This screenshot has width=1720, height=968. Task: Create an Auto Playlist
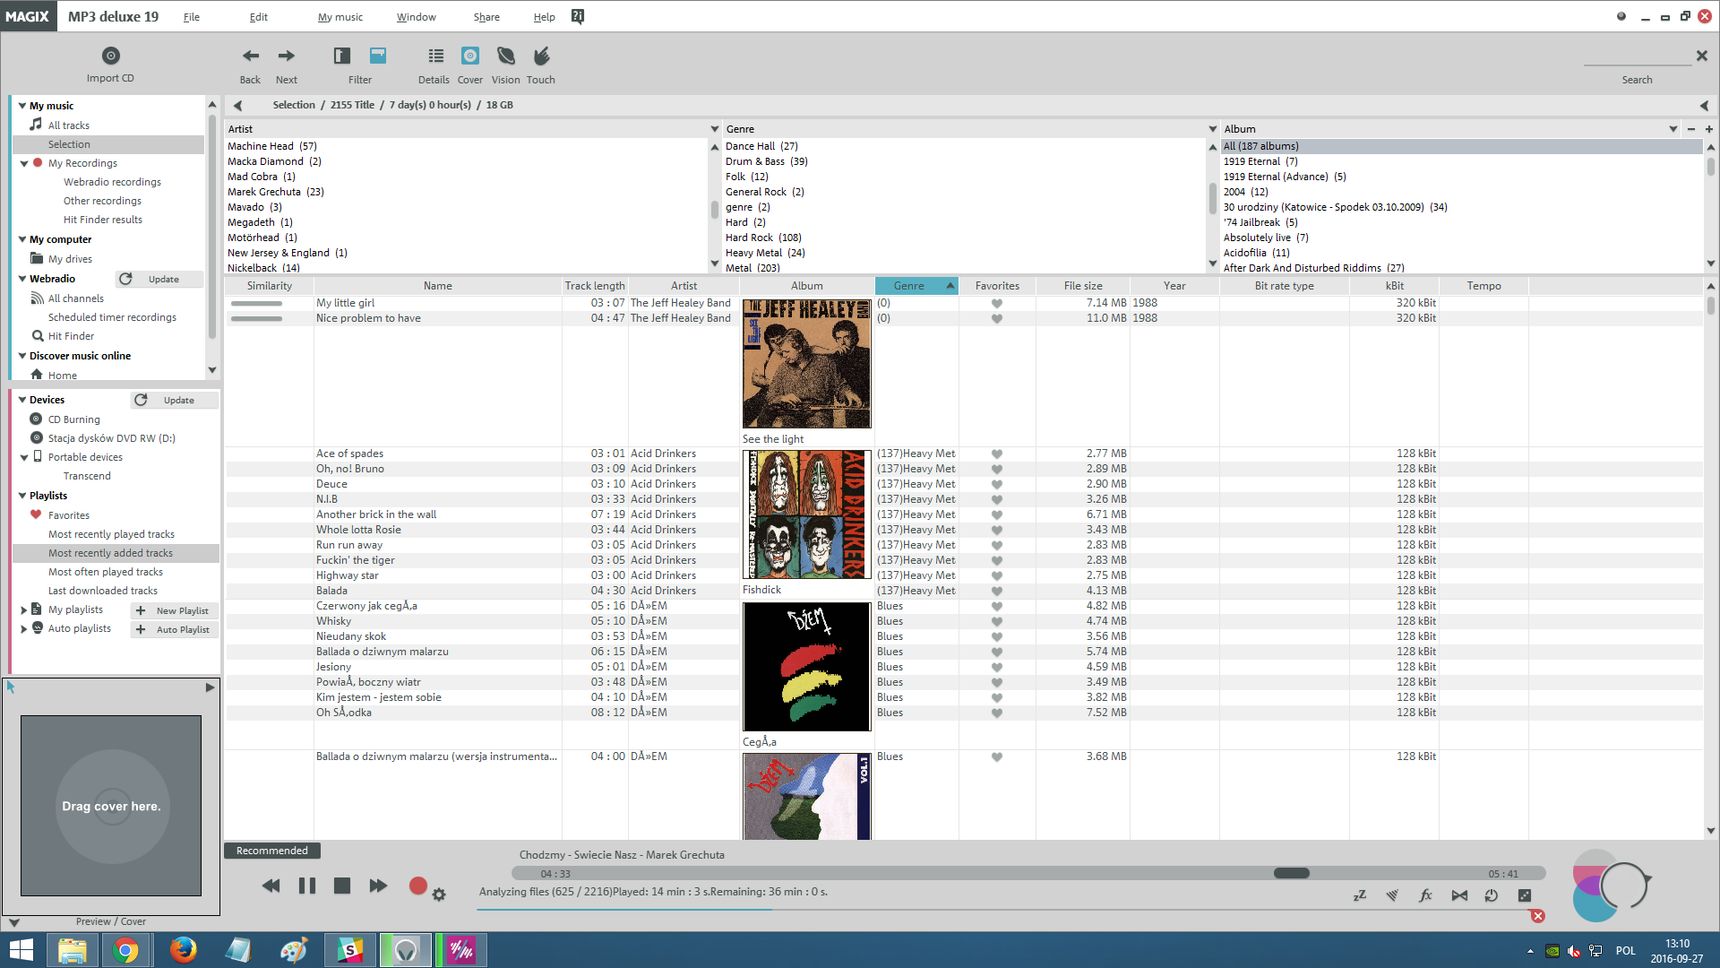[174, 629]
